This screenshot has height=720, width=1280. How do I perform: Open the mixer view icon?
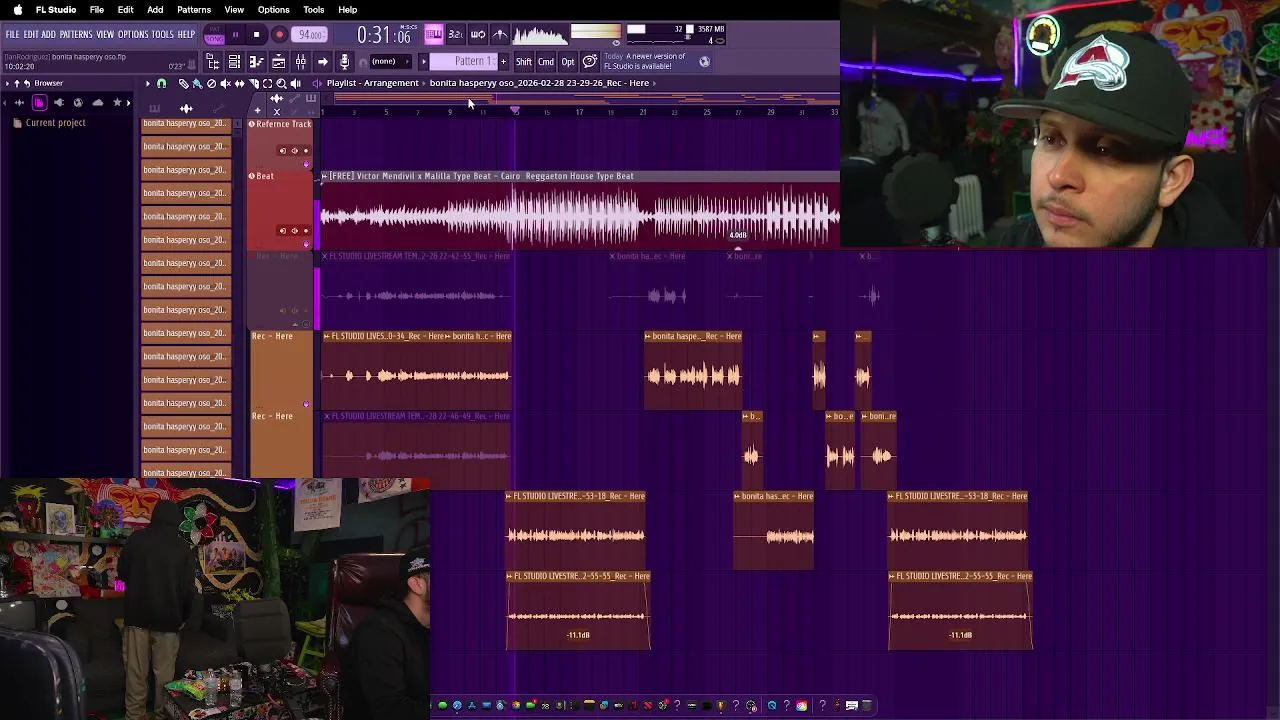(300, 62)
